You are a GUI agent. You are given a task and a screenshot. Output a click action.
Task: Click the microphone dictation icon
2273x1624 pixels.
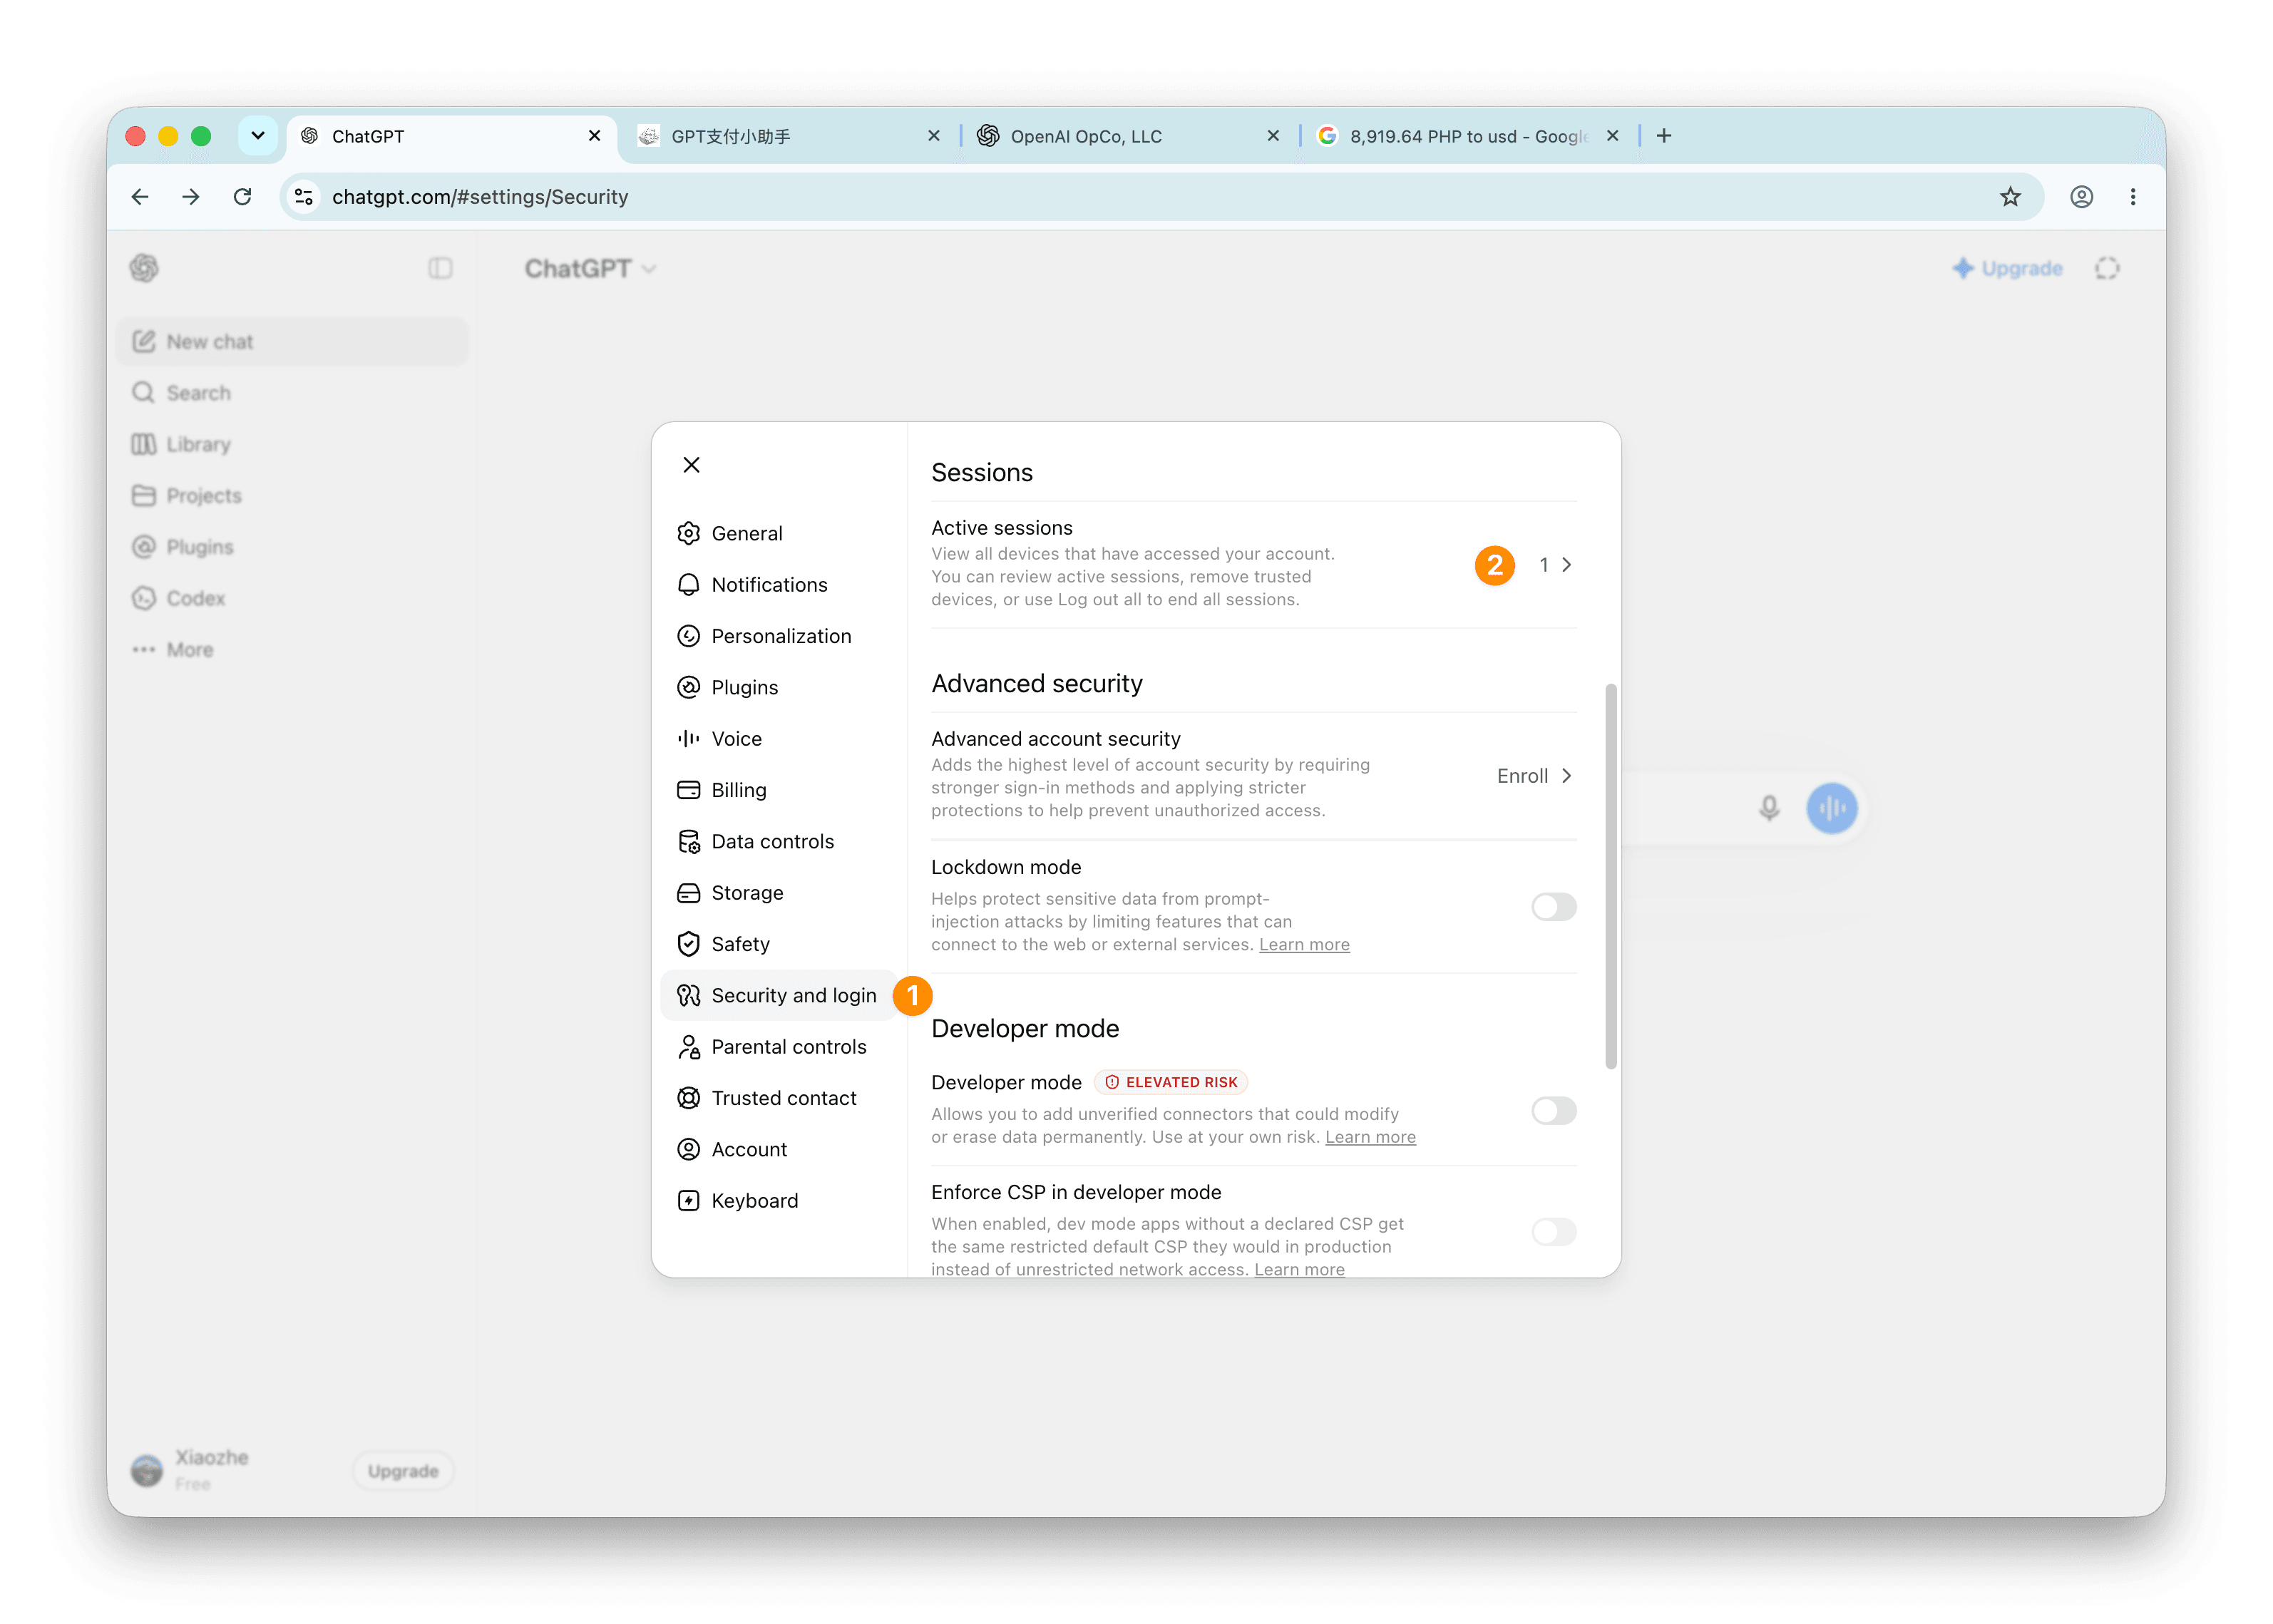point(1768,808)
